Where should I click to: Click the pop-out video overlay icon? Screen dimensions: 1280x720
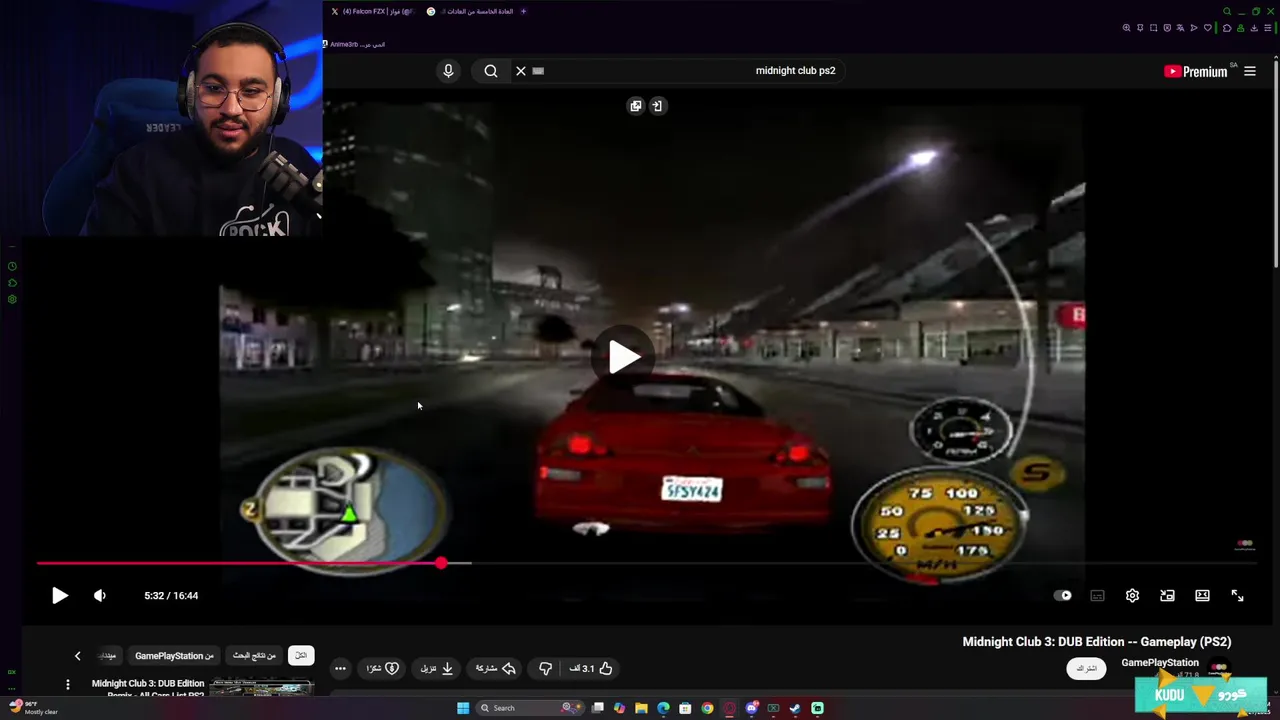[635, 106]
